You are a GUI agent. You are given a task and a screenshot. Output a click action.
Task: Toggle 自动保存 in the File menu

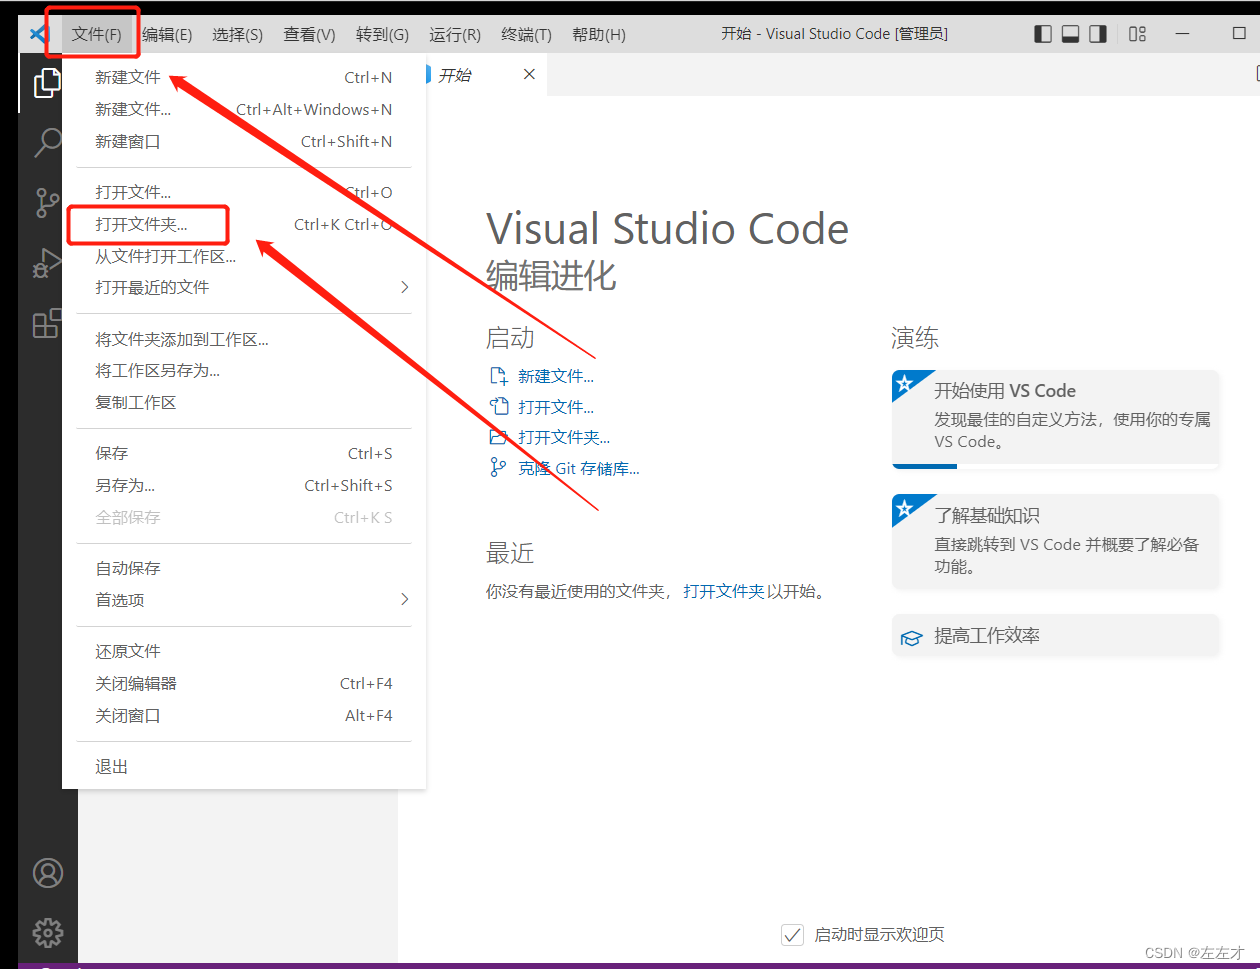pyautogui.click(x=244, y=568)
